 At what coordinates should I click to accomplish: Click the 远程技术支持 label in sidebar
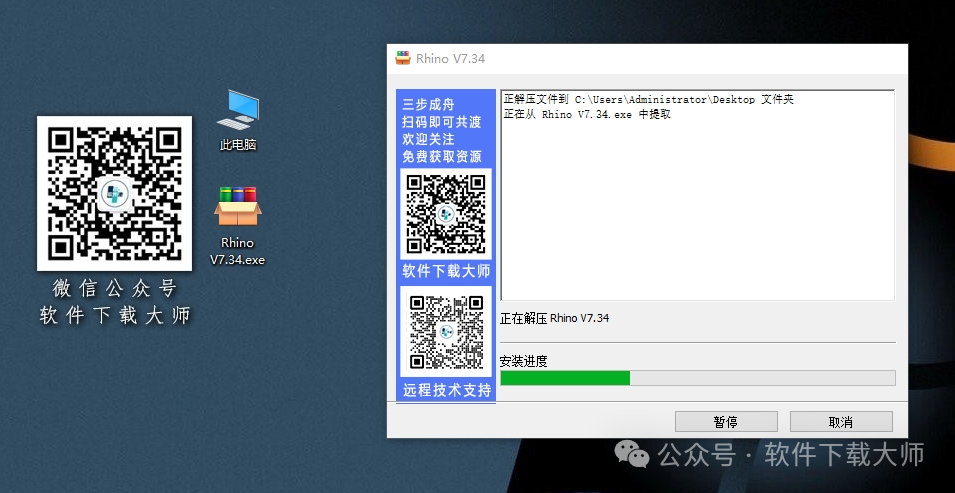[x=446, y=390]
